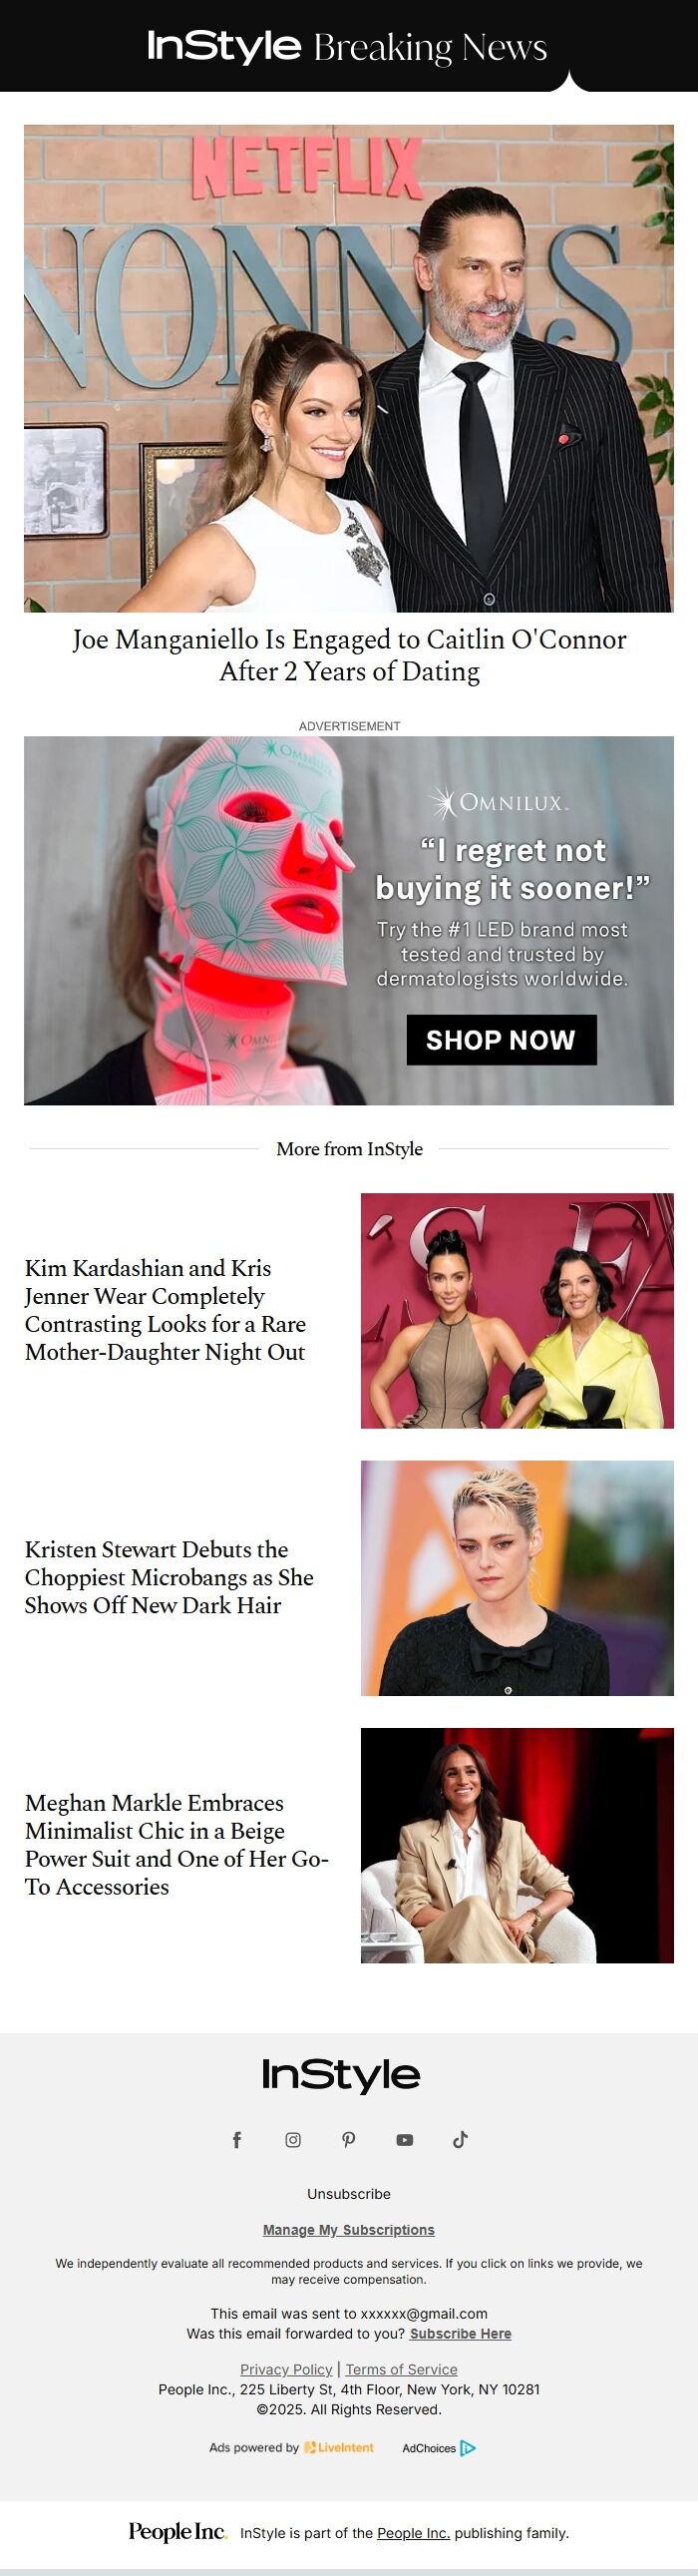Click the InStyle Breaking News header
The height and width of the screenshot is (2576, 698).
click(x=348, y=46)
